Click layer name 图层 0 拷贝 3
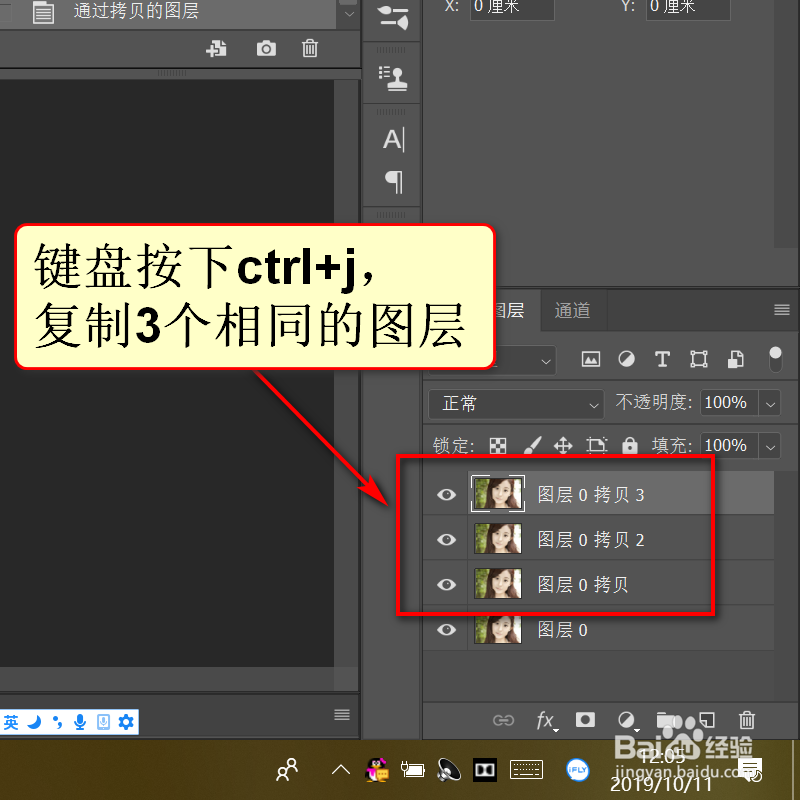 (x=591, y=495)
